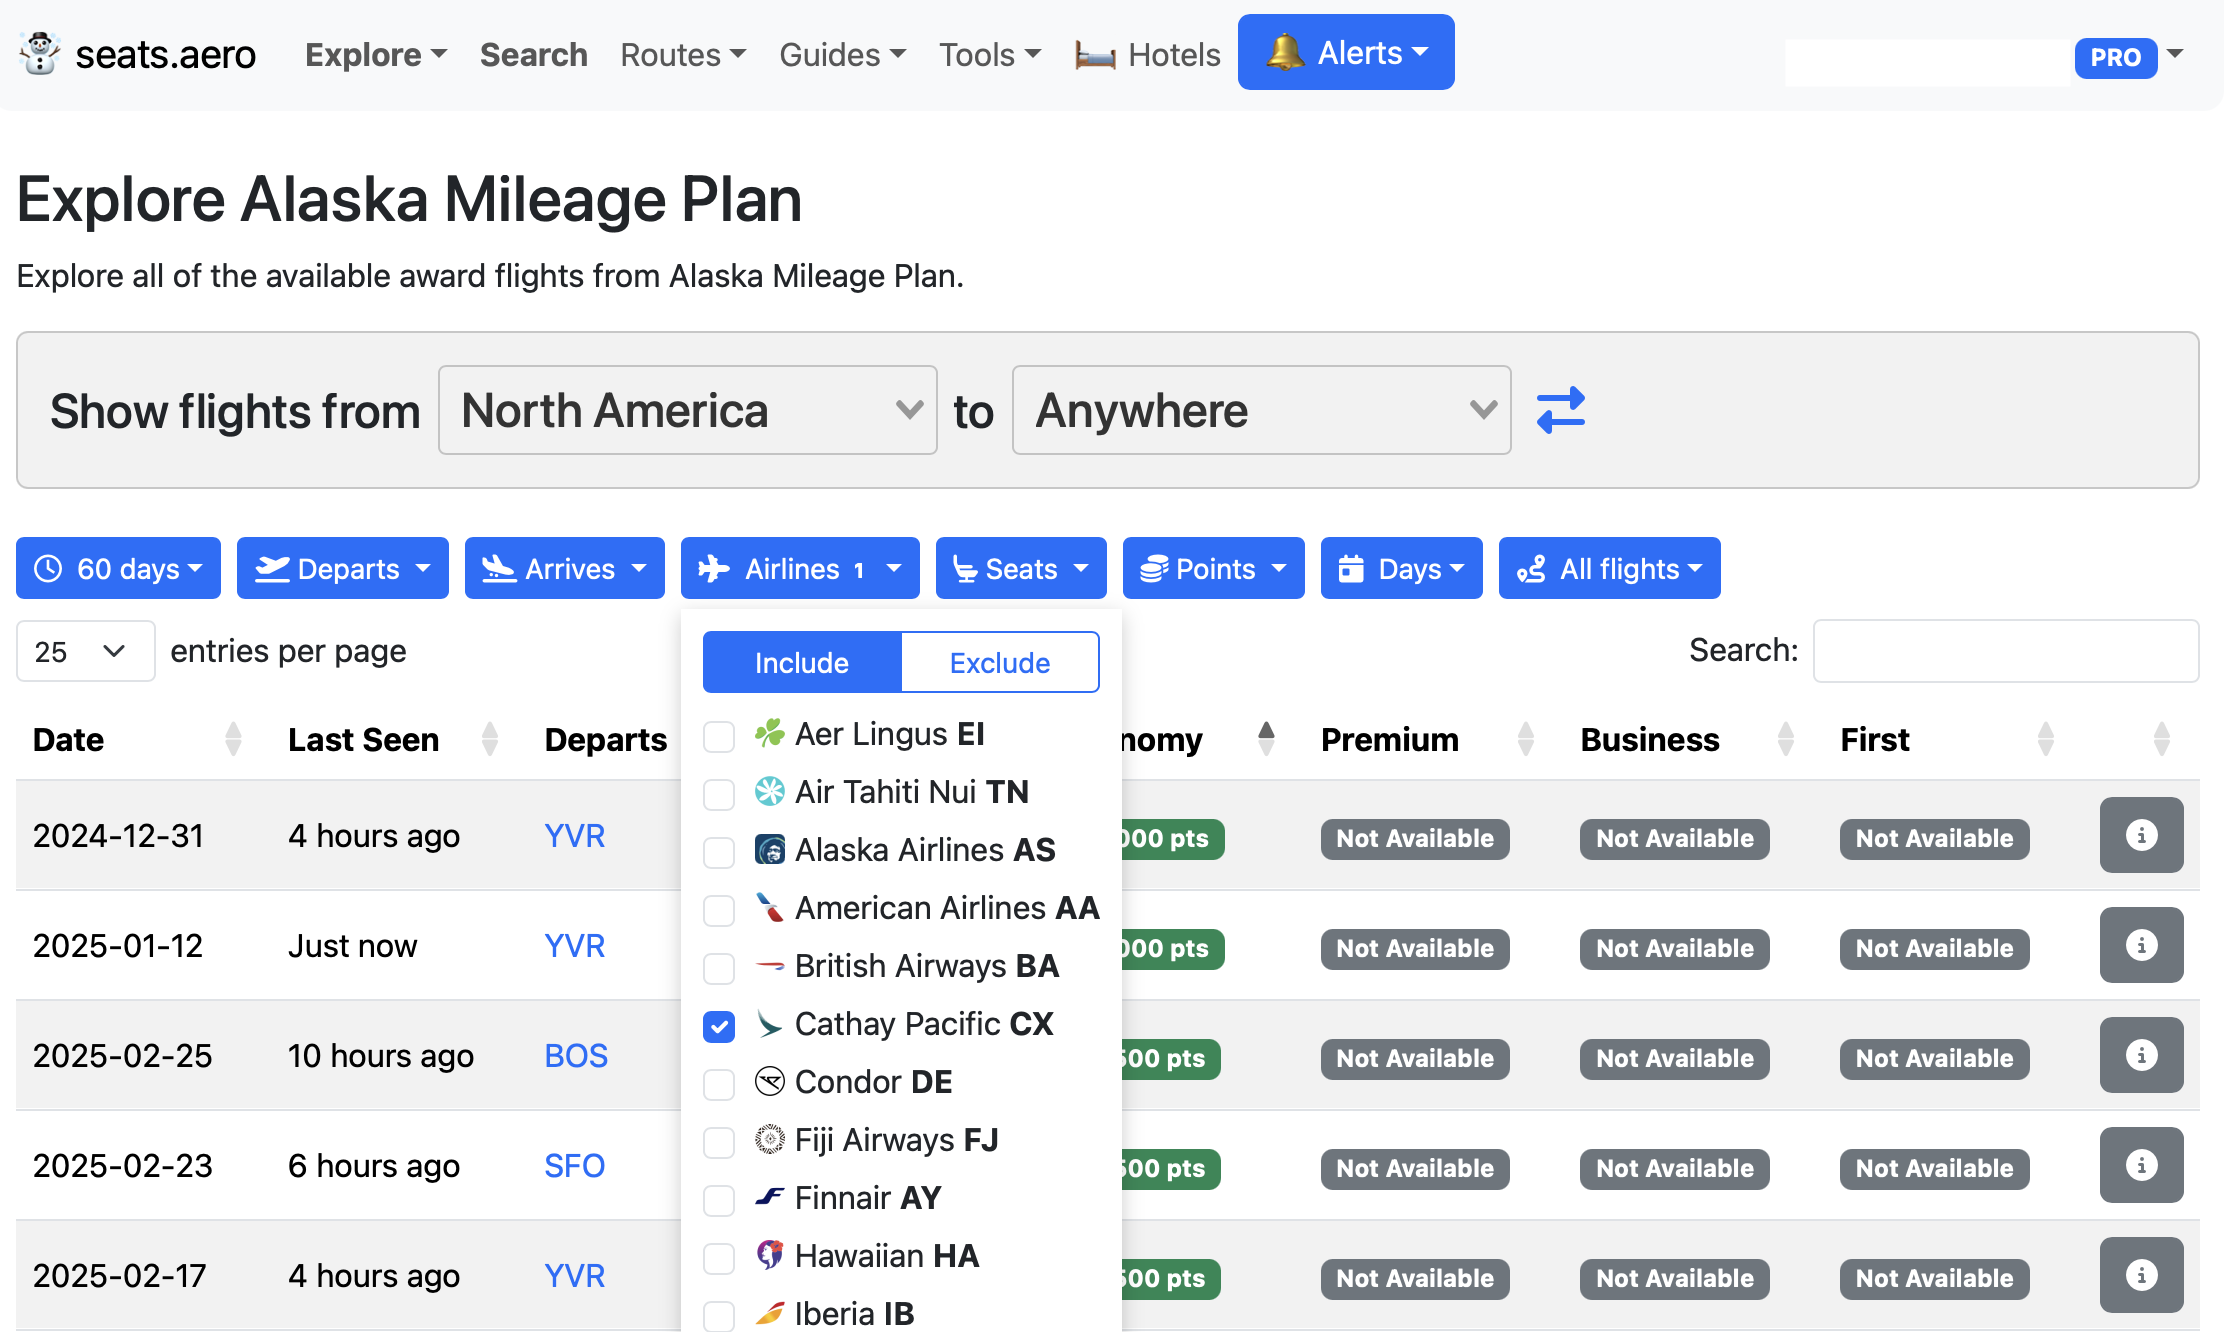Uncheck the Cathay Pacific CX checkbox
This screenshot has height=1332, width=2224.
[719, 1026]
